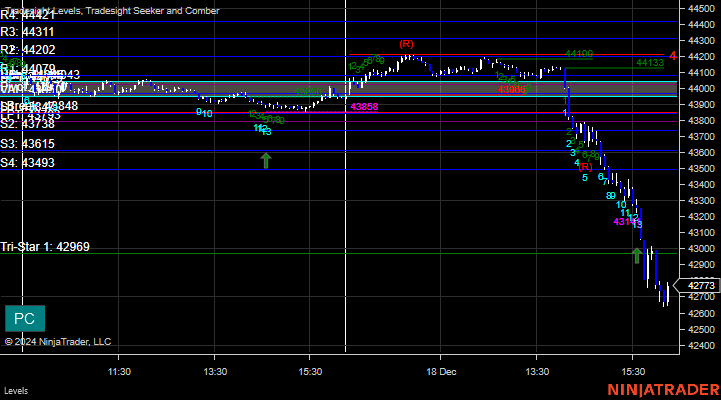Select the 'S3: 43615' level label

point(27,144)
